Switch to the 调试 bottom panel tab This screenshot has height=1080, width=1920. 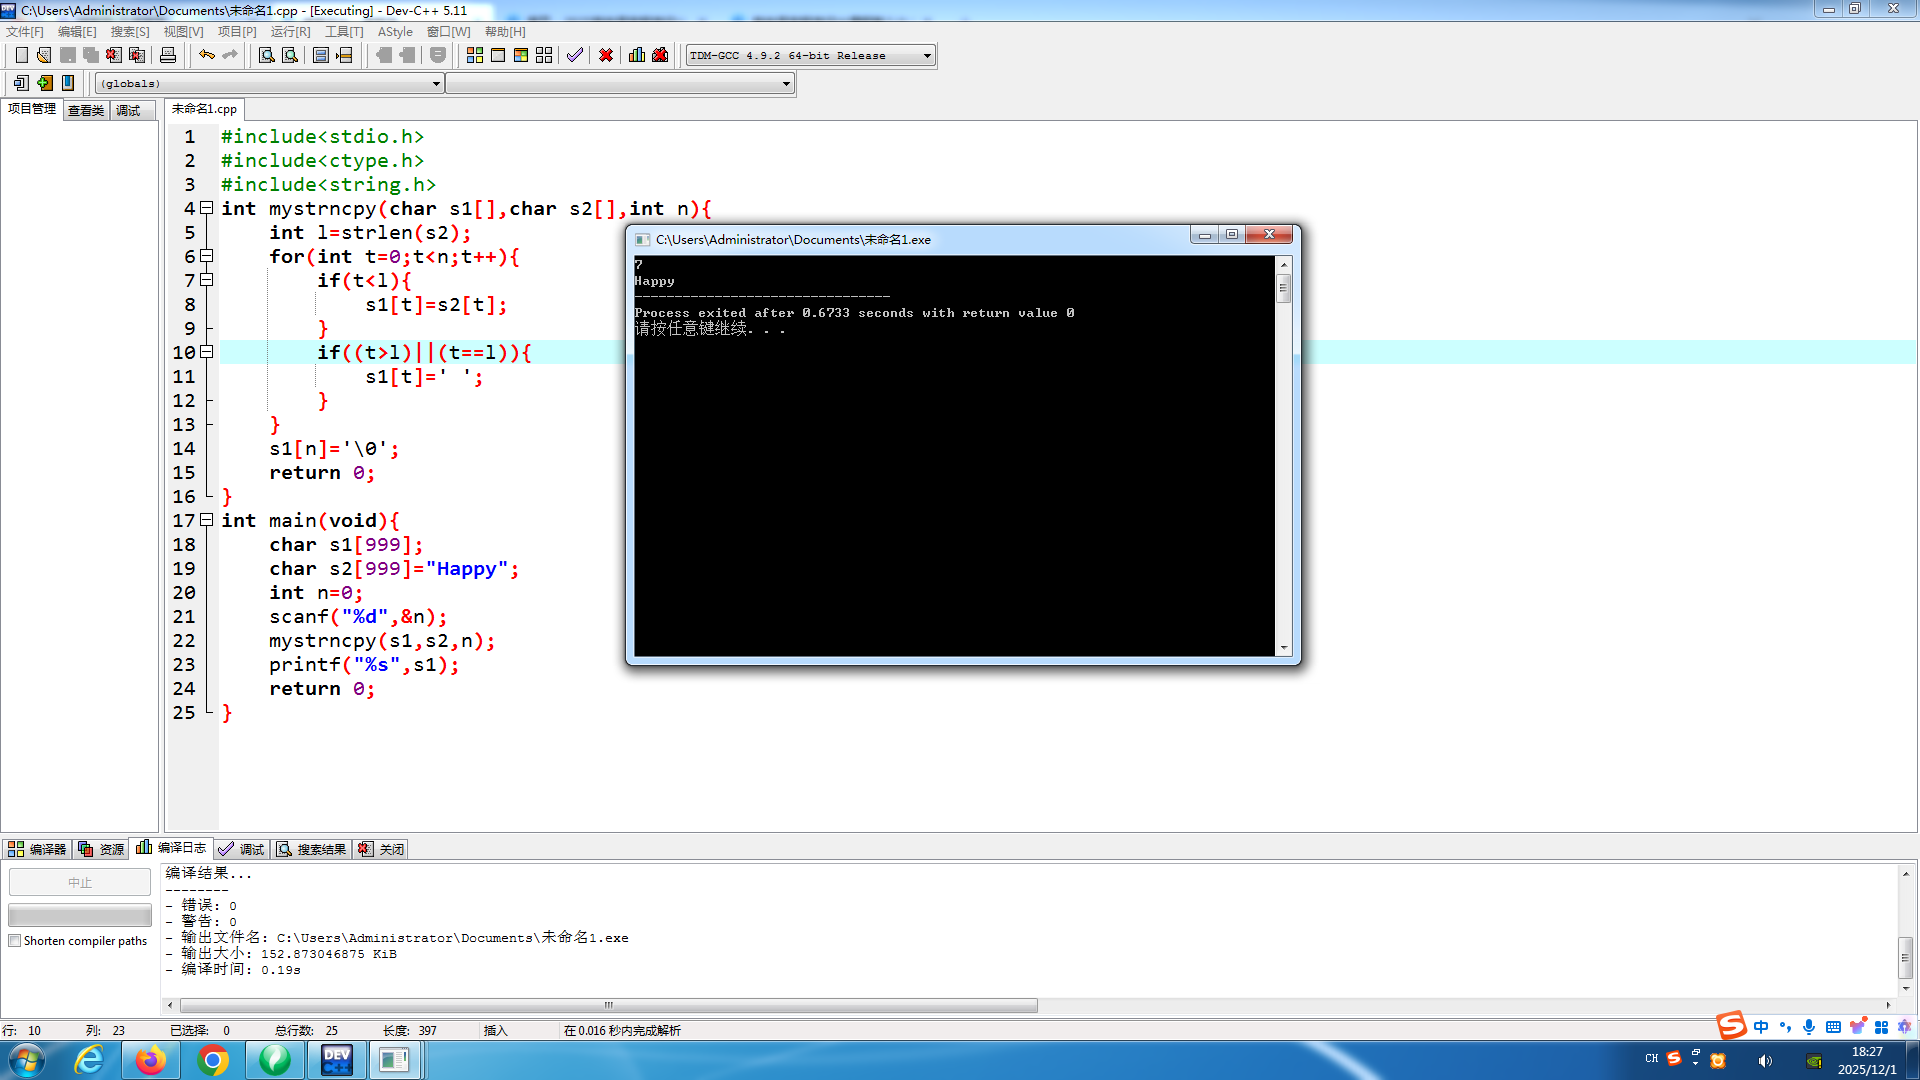[x=242, y=849]
